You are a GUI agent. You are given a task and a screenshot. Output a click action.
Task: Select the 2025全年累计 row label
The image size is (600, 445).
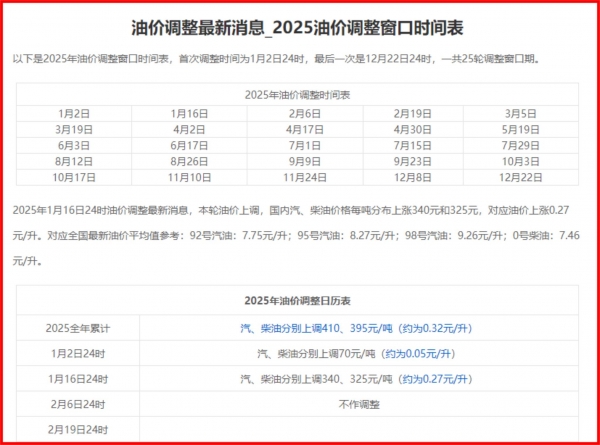click(78, 327)
